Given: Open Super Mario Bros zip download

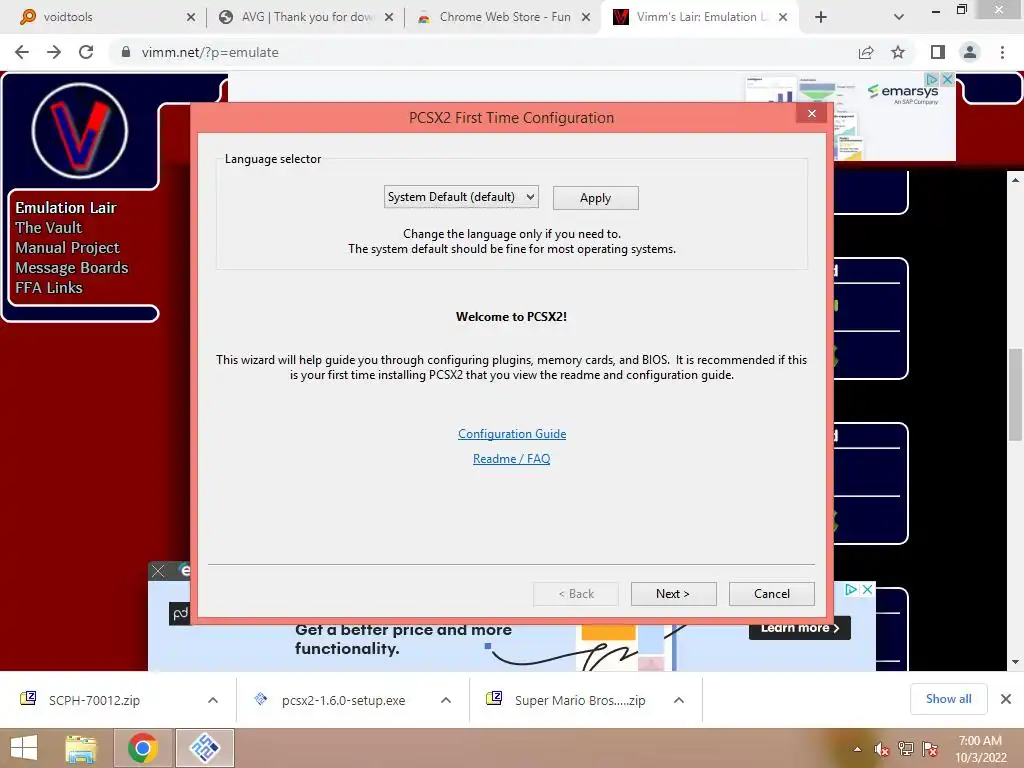Looking at the screenshot, I should pyautogui.click(x=580, y=700).
